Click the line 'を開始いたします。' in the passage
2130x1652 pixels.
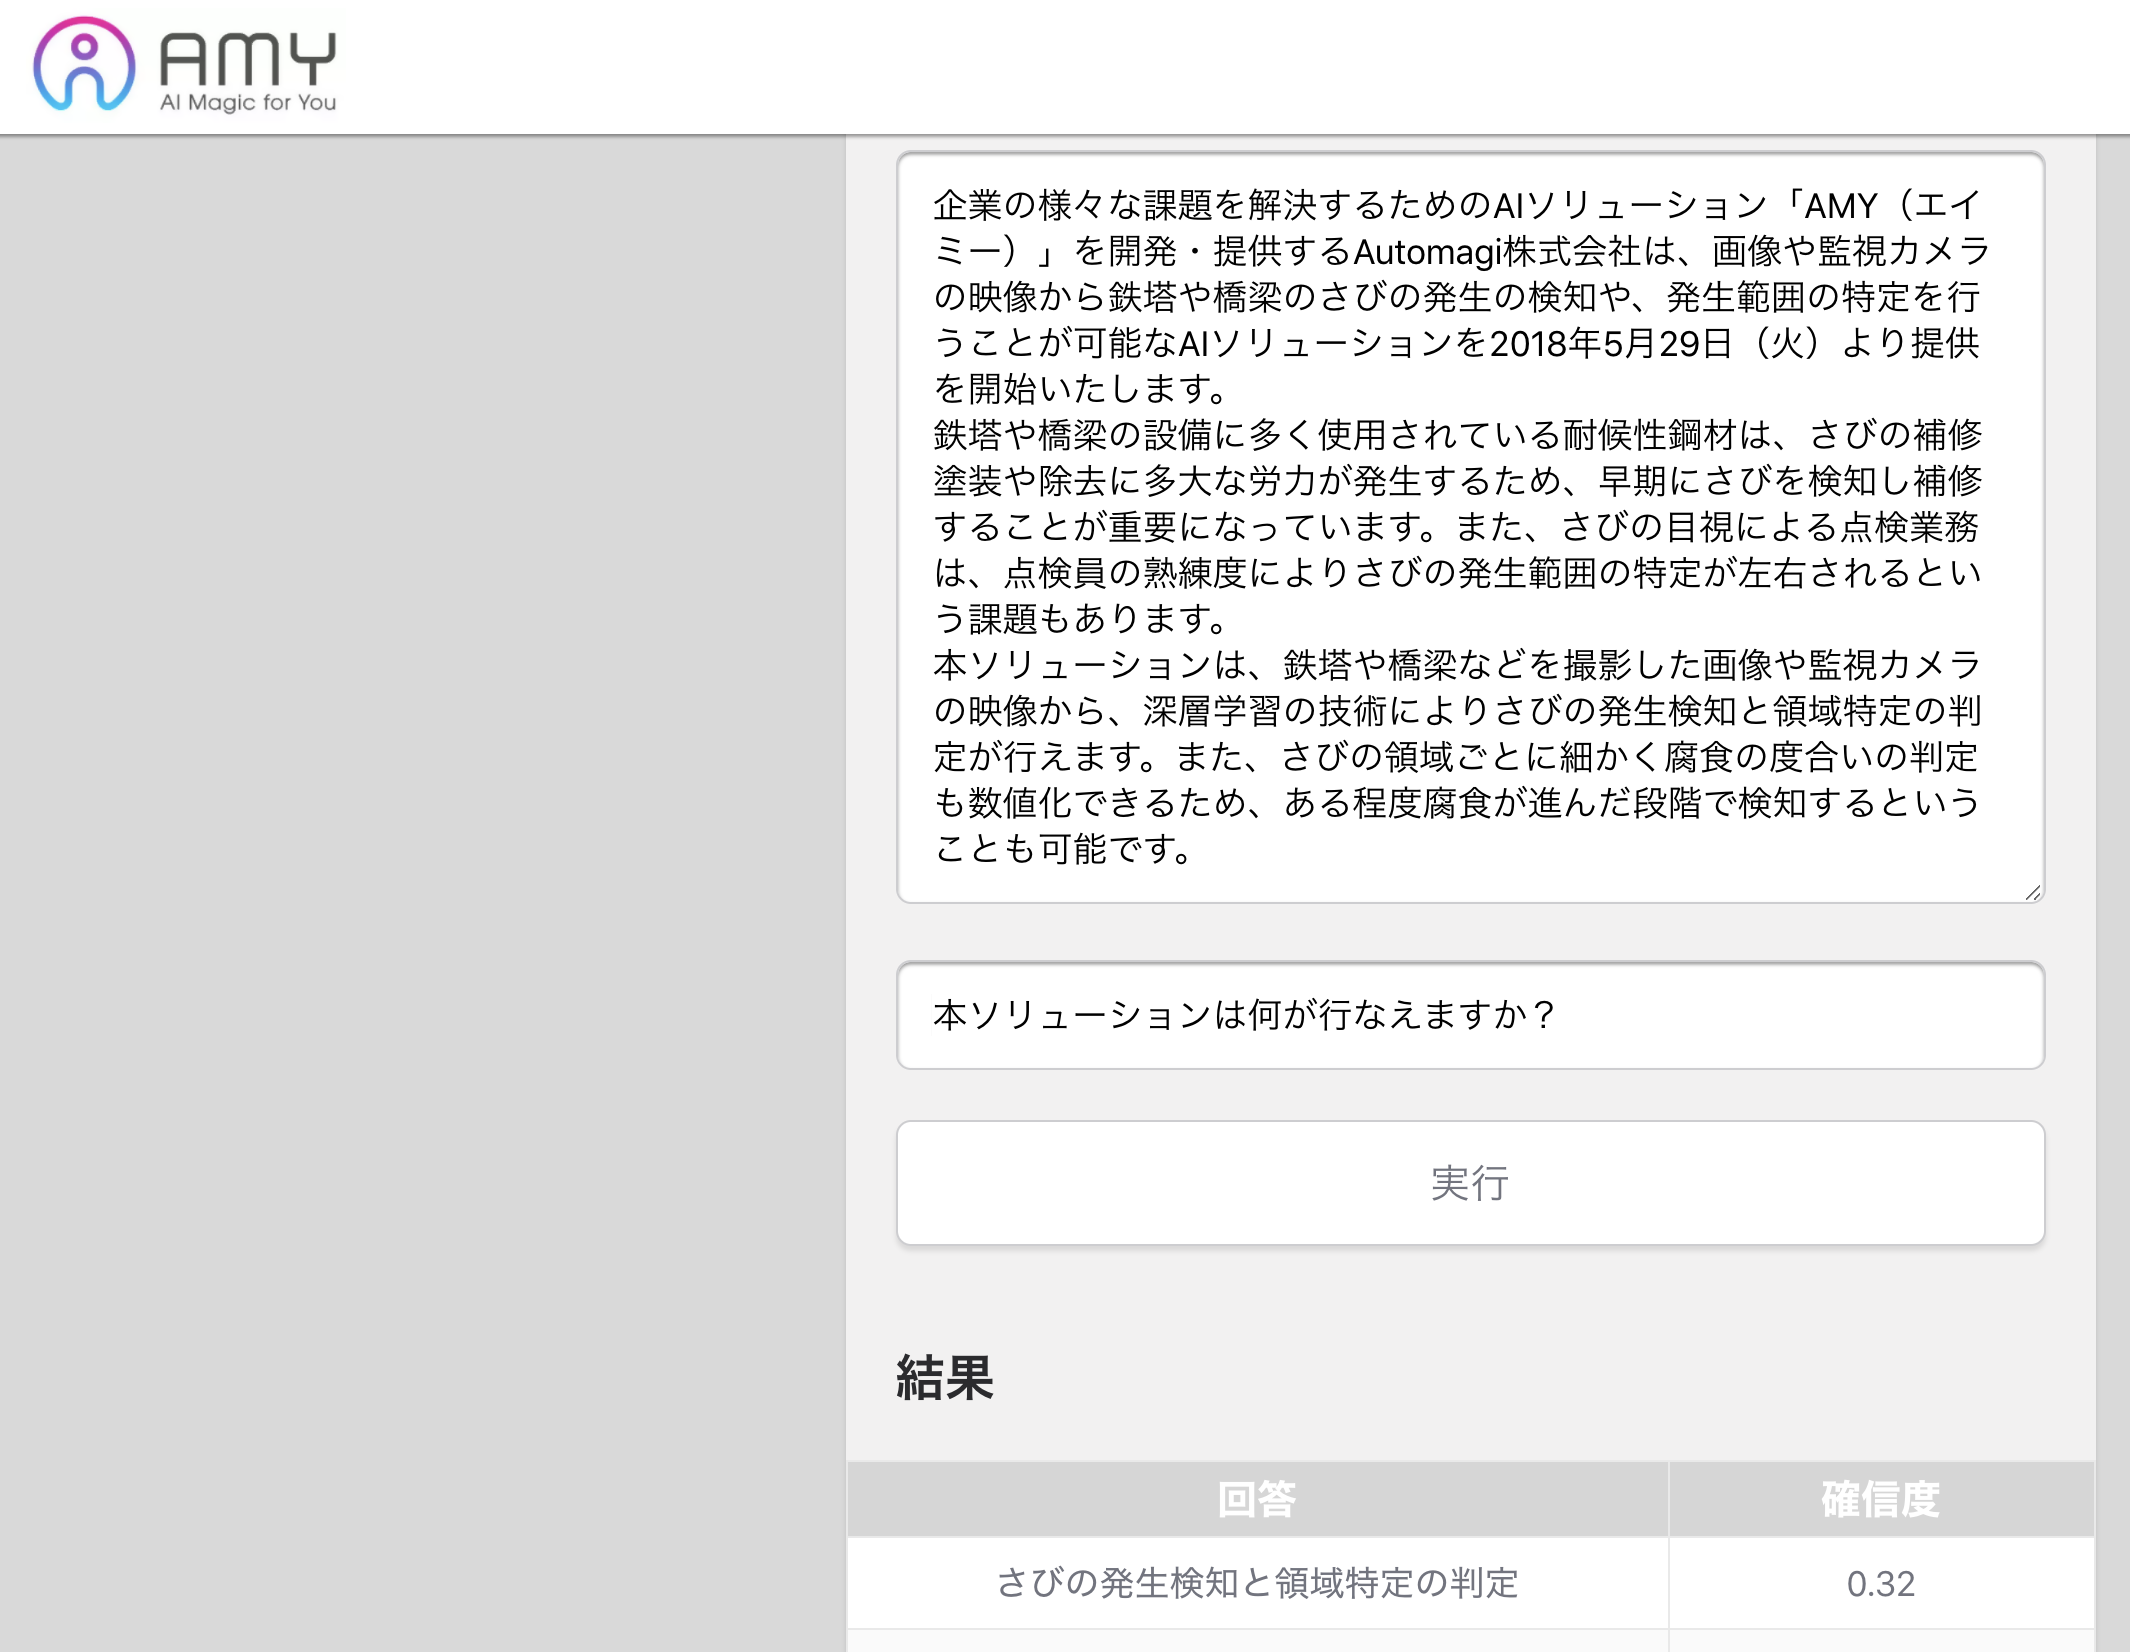tap(1080, 389)
